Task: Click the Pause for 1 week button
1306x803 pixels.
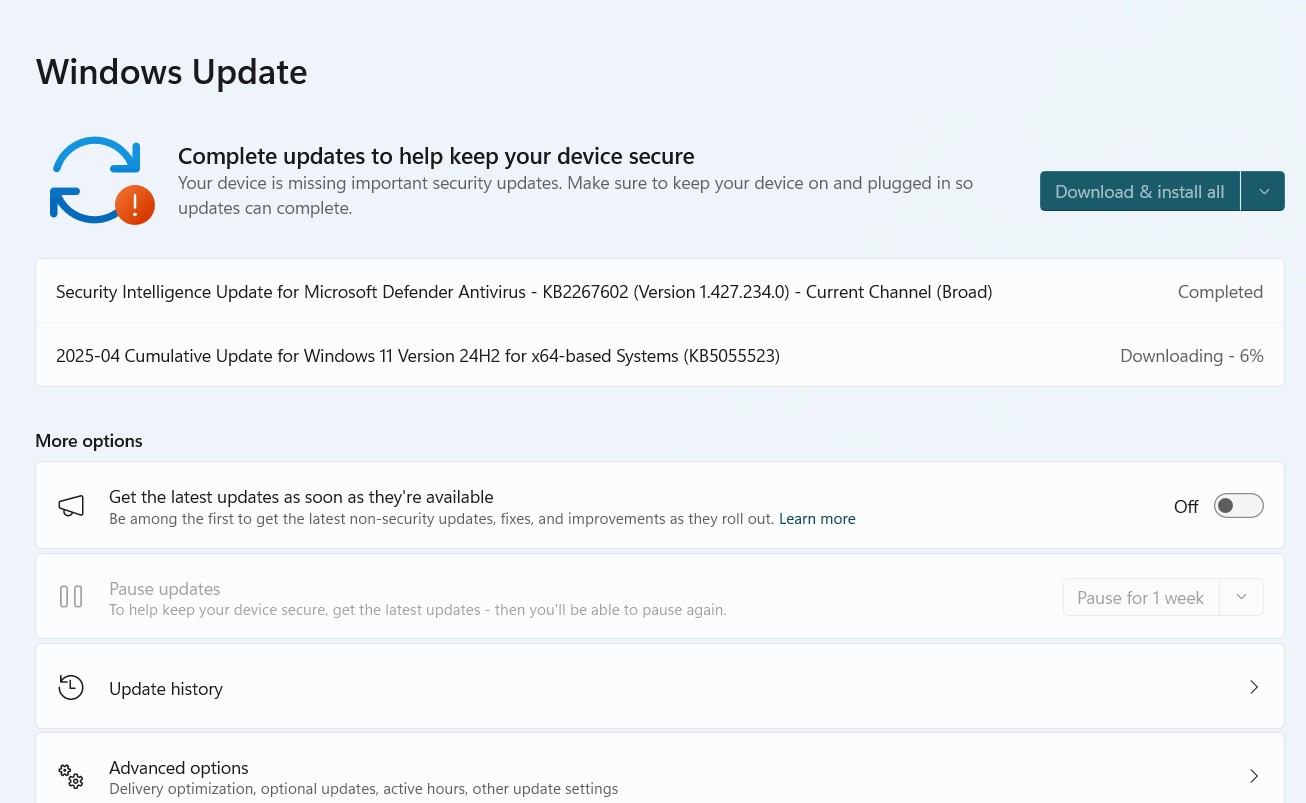Action: coord(1140,597)
